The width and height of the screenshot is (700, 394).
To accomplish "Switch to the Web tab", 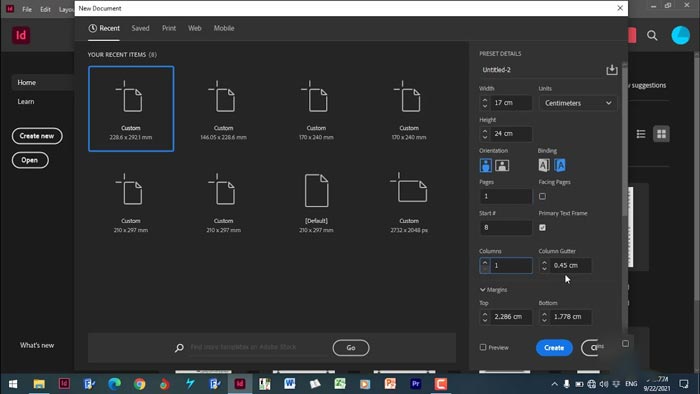I will (195, 28).
